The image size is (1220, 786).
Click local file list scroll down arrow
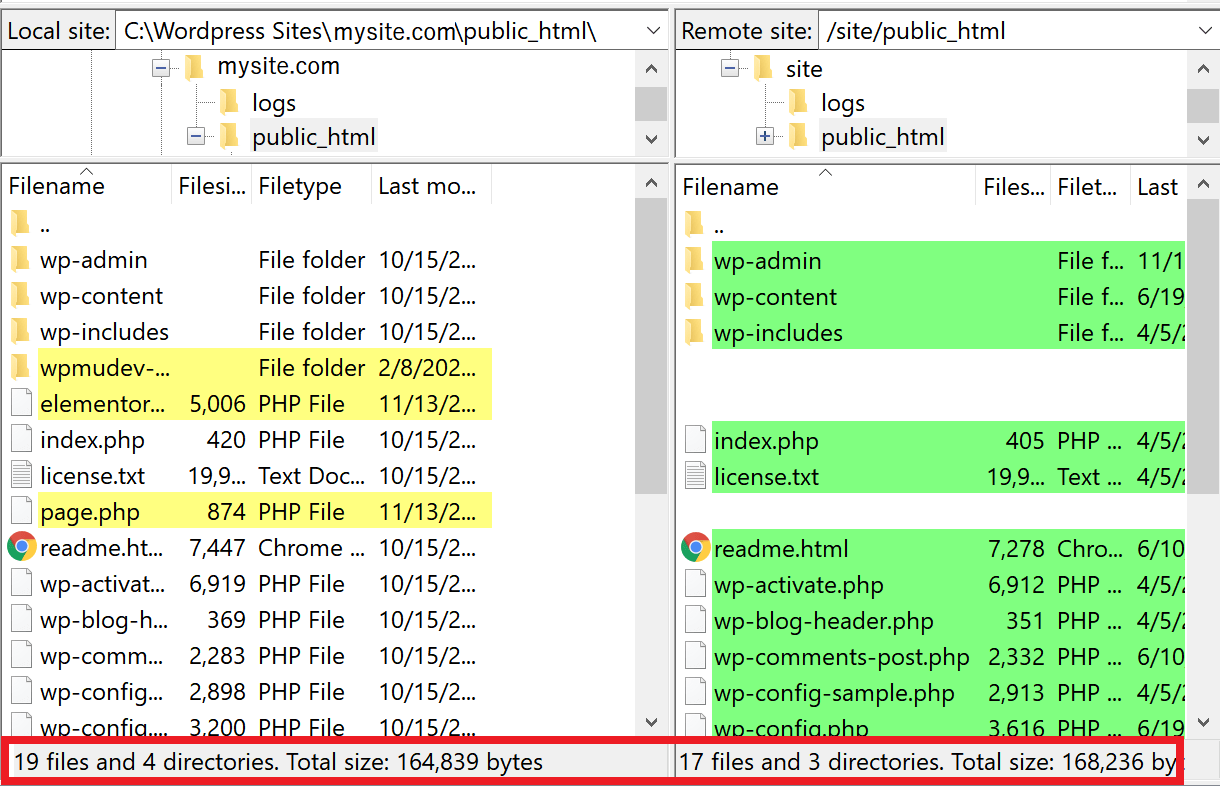pos(651,722)
